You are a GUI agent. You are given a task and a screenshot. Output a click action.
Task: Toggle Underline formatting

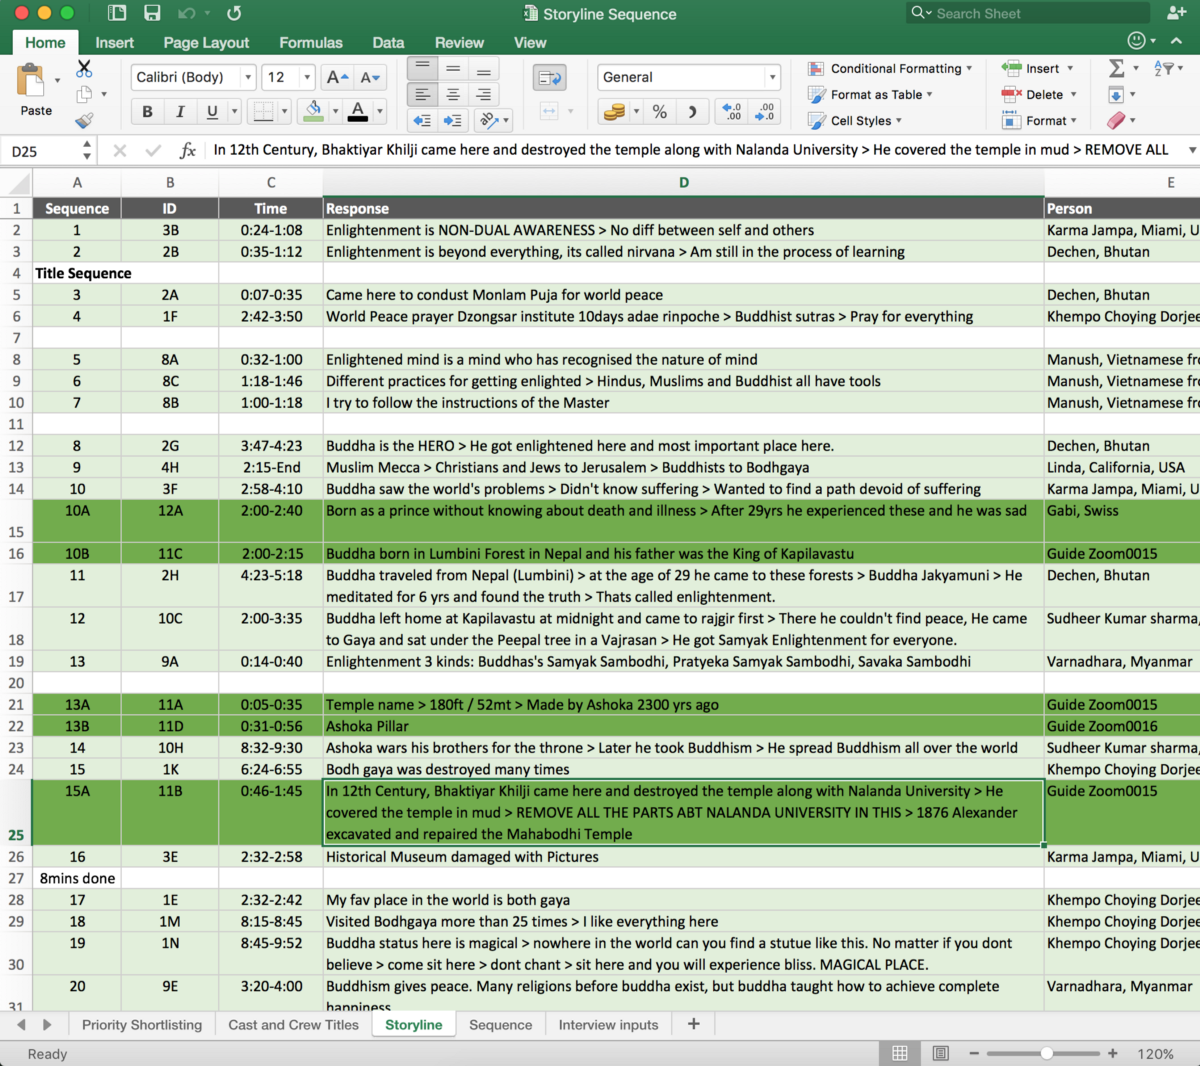[212, 111]
